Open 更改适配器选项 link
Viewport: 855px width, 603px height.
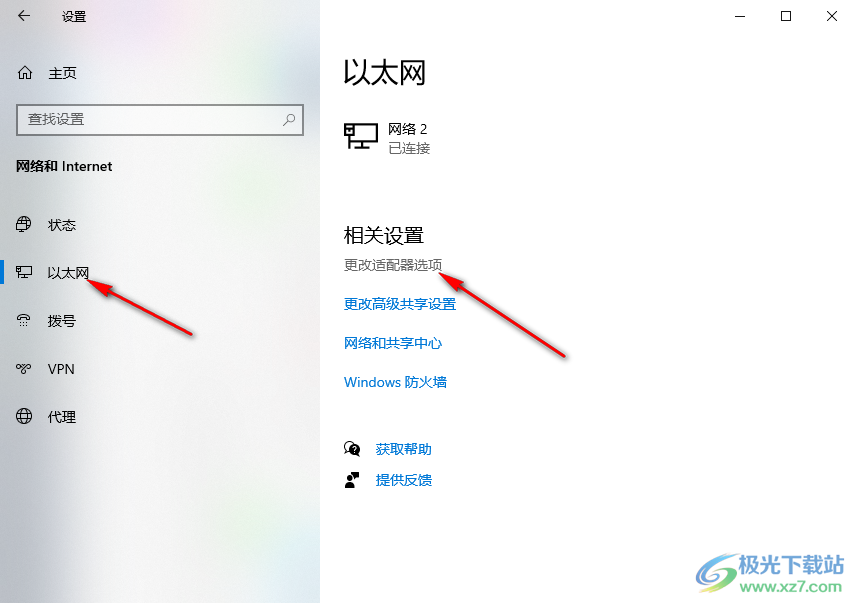[x=393, y=265]
